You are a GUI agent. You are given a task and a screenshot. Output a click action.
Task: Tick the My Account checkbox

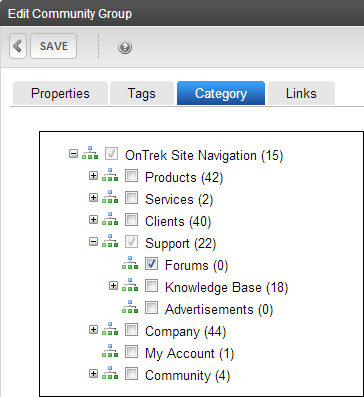click(132, 351)
